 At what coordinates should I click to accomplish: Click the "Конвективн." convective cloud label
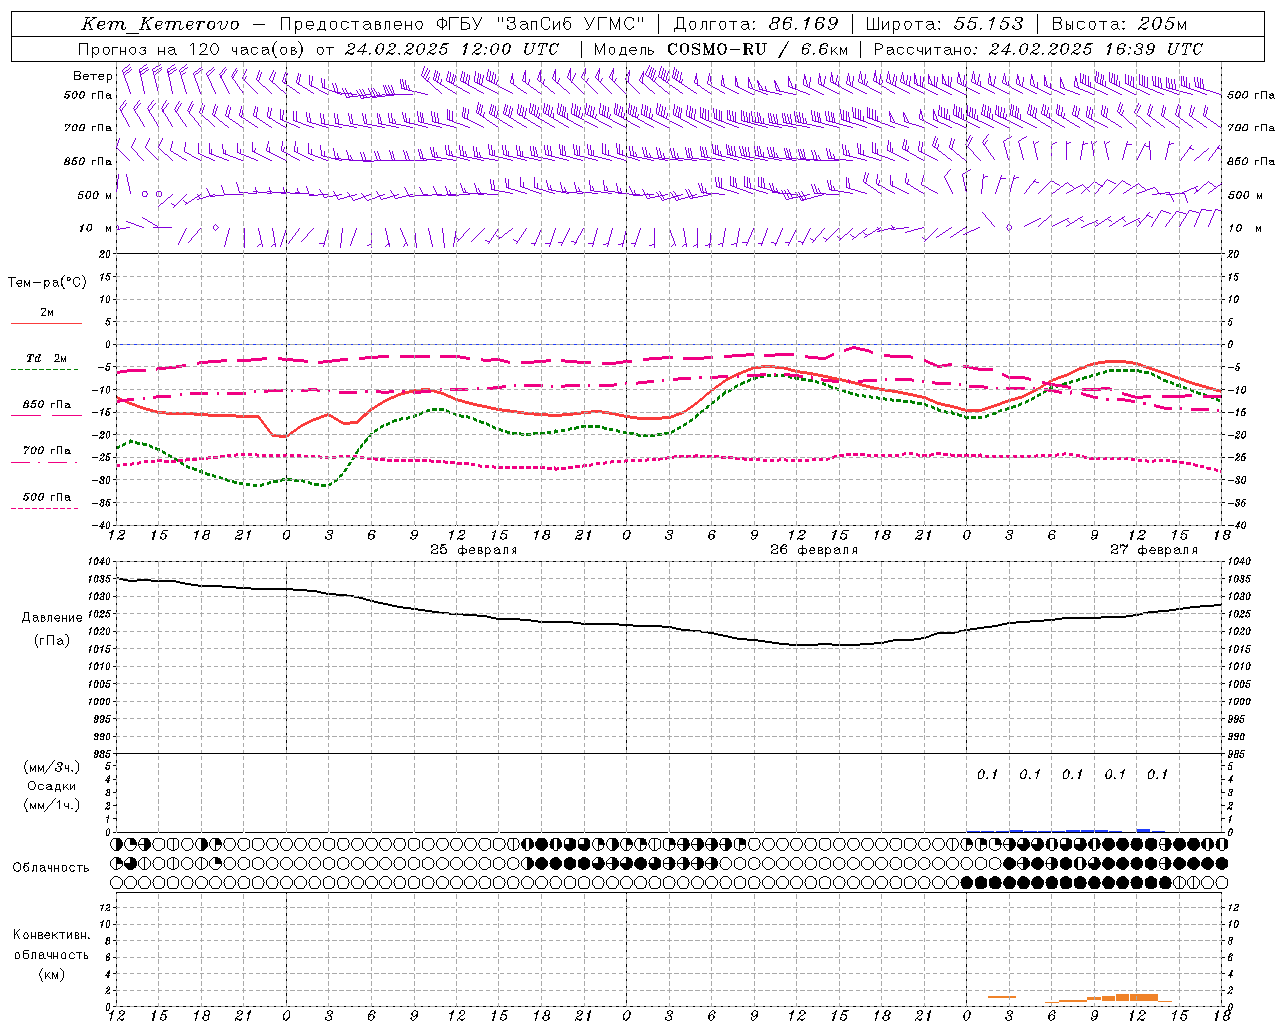[x=52, y=935]
